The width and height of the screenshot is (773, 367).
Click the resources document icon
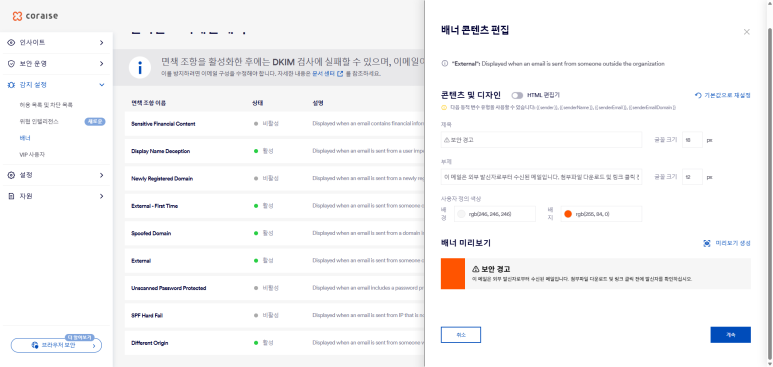pos(11,196)
